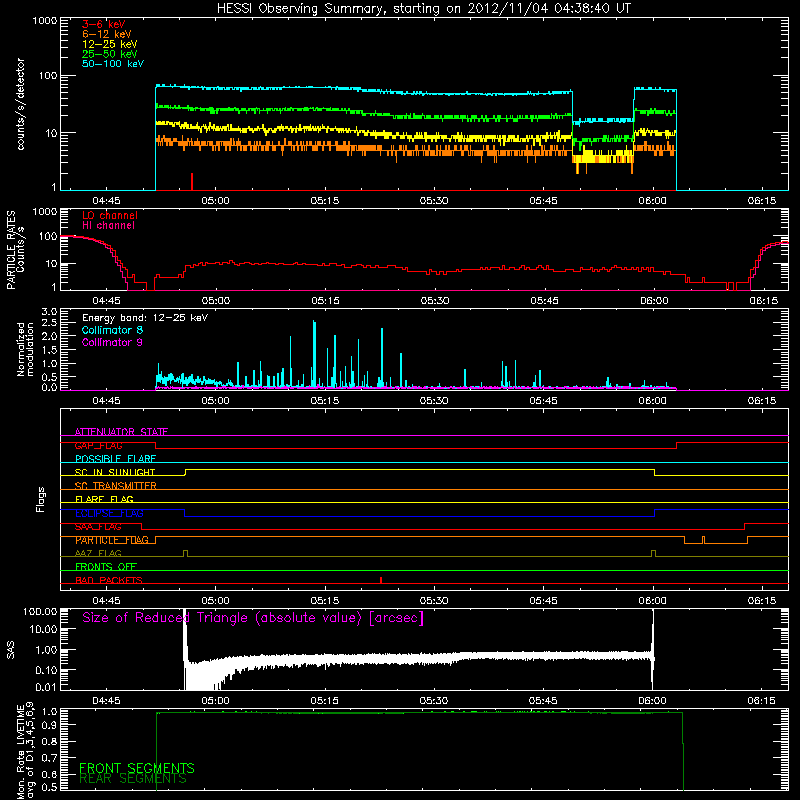Click the SC_TRANSMITTER flag label
The height and width of the screenshot is (800, 800).
click(x=116, y=486)
